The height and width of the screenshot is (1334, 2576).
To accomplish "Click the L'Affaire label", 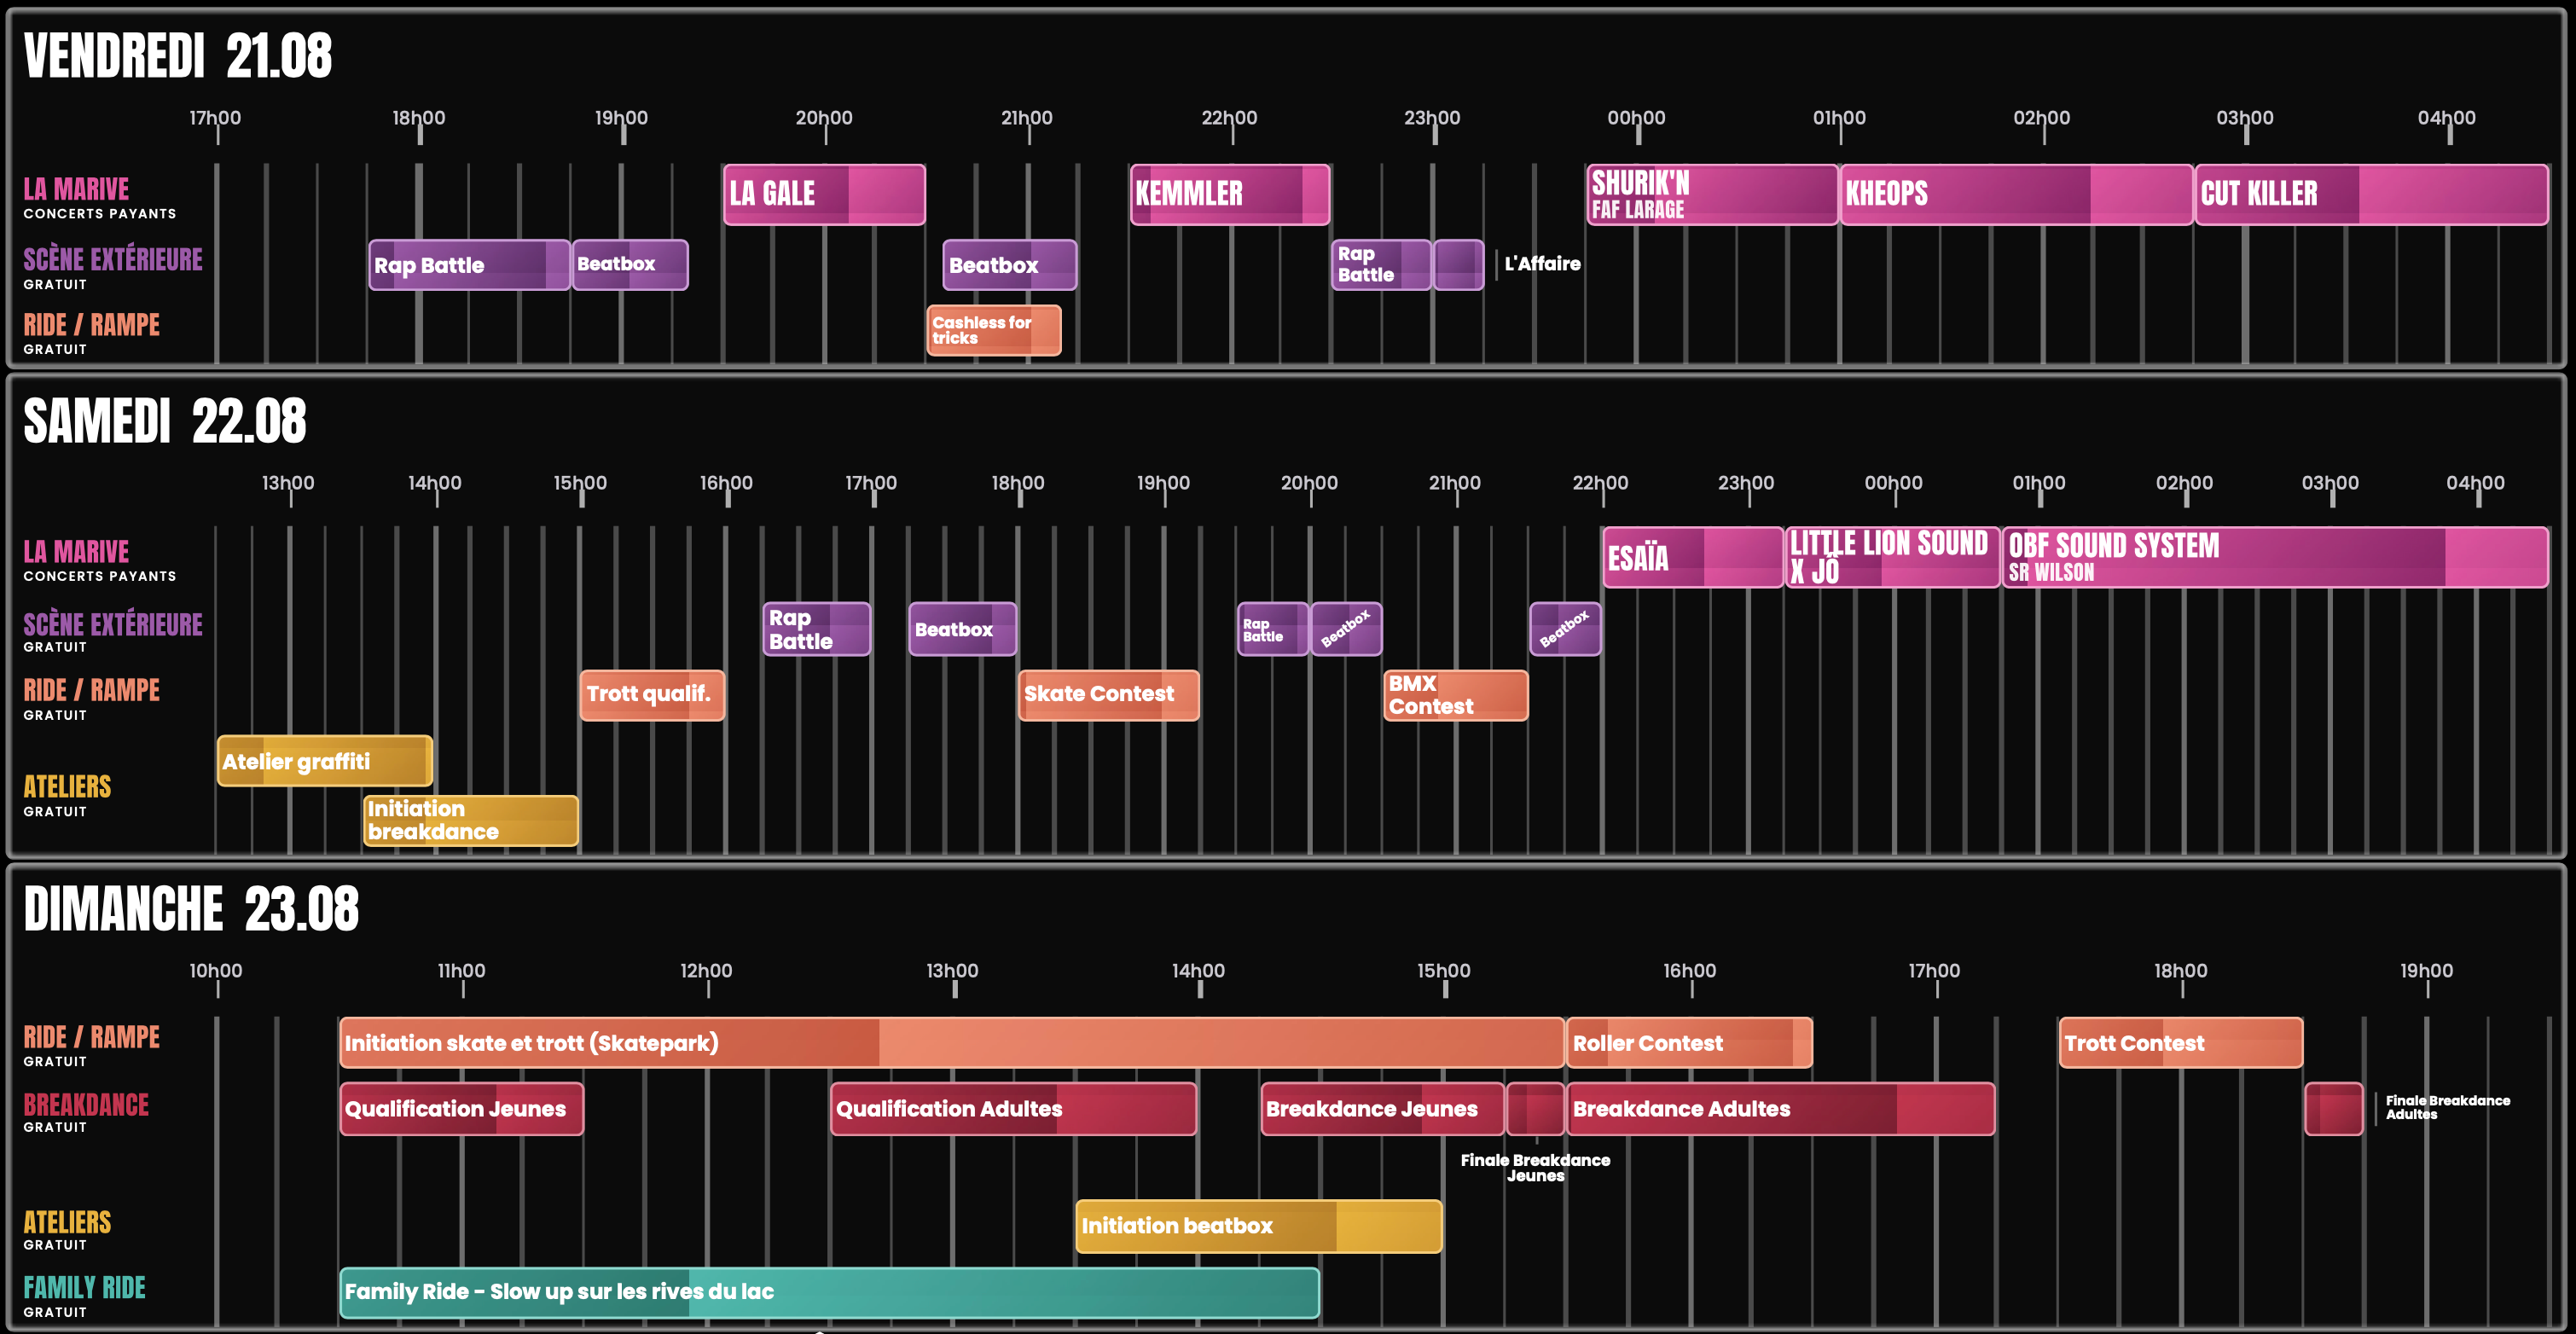I will 1542,264.
